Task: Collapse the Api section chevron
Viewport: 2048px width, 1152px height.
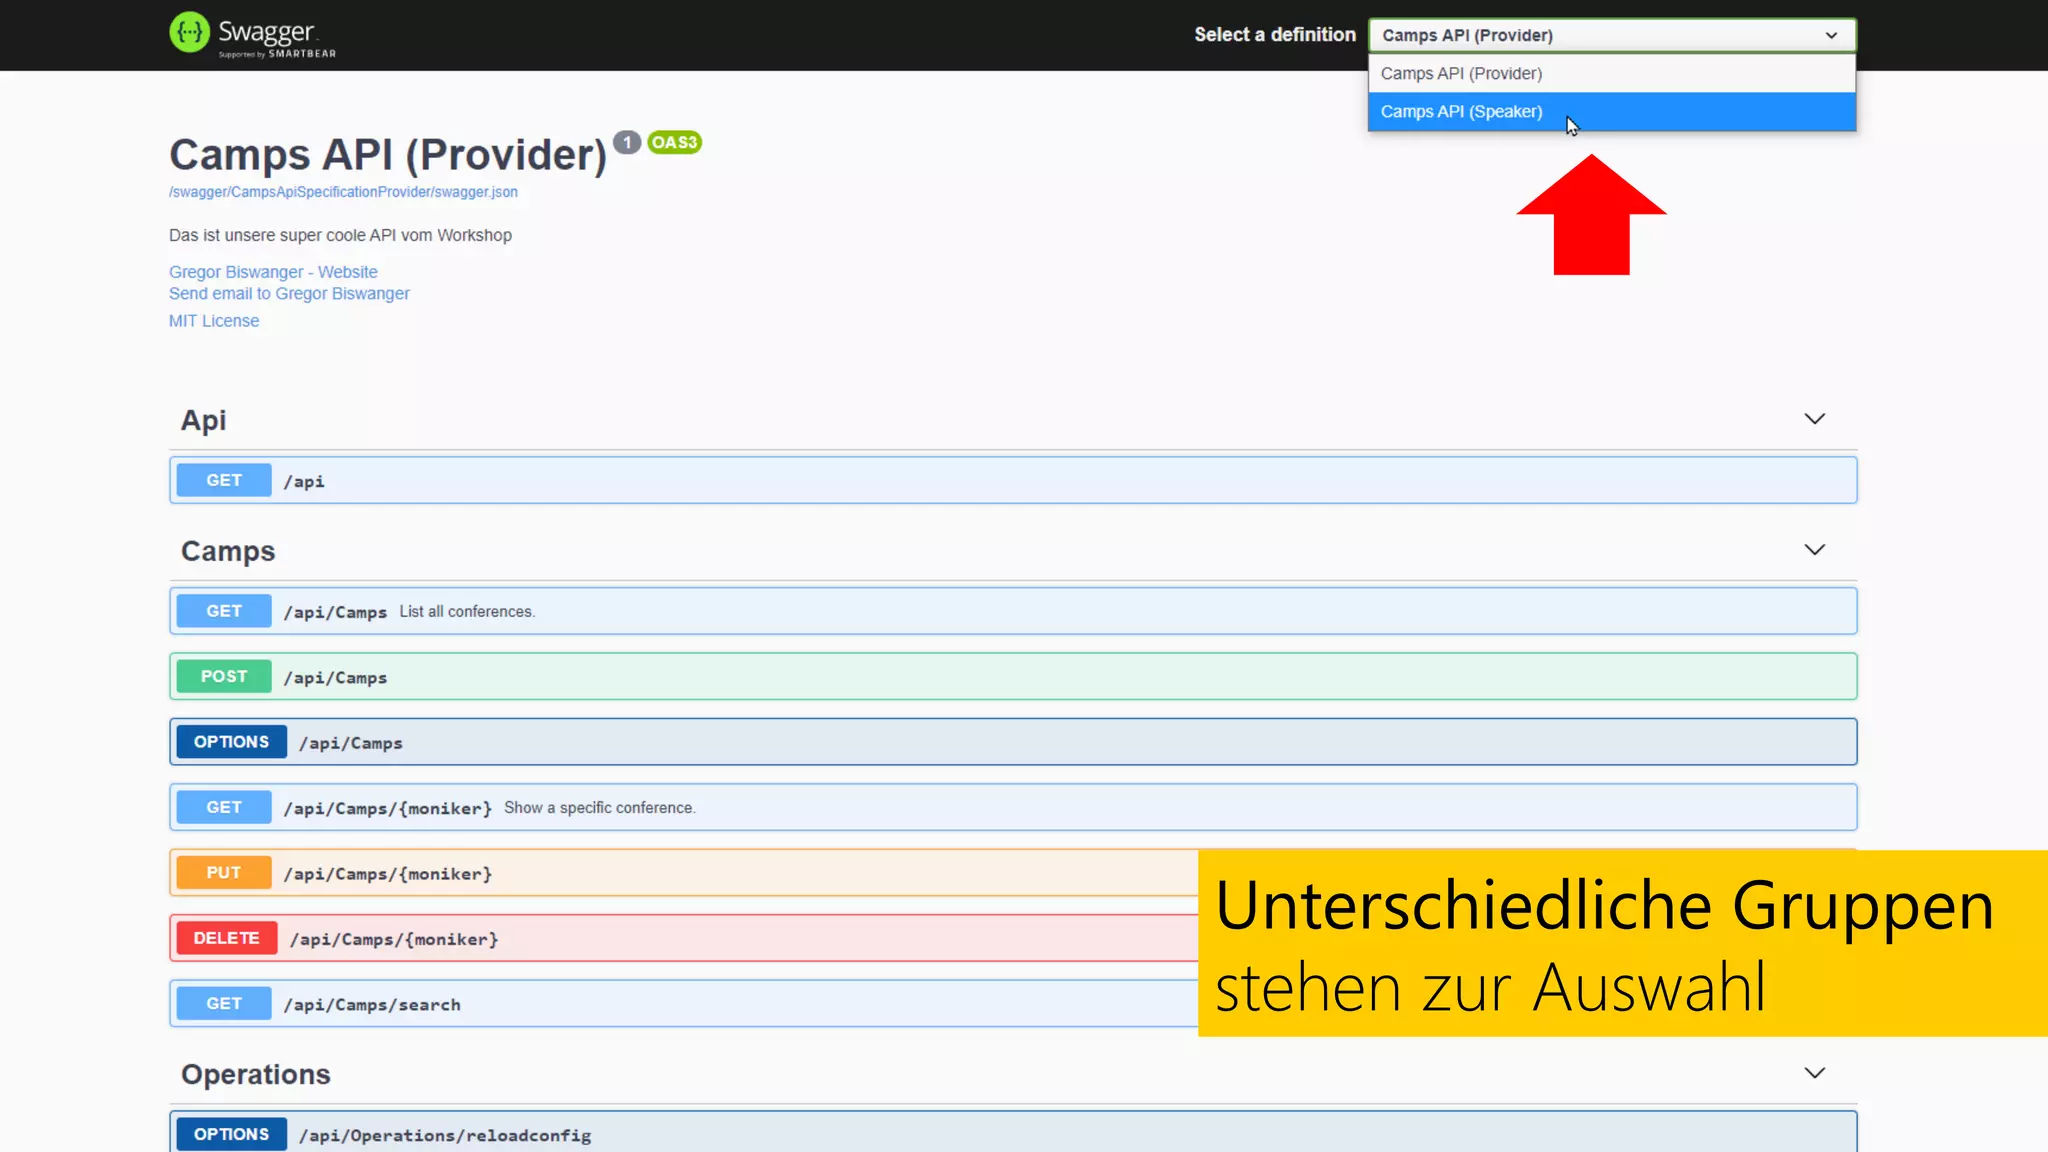Action: coord(1814,419)
